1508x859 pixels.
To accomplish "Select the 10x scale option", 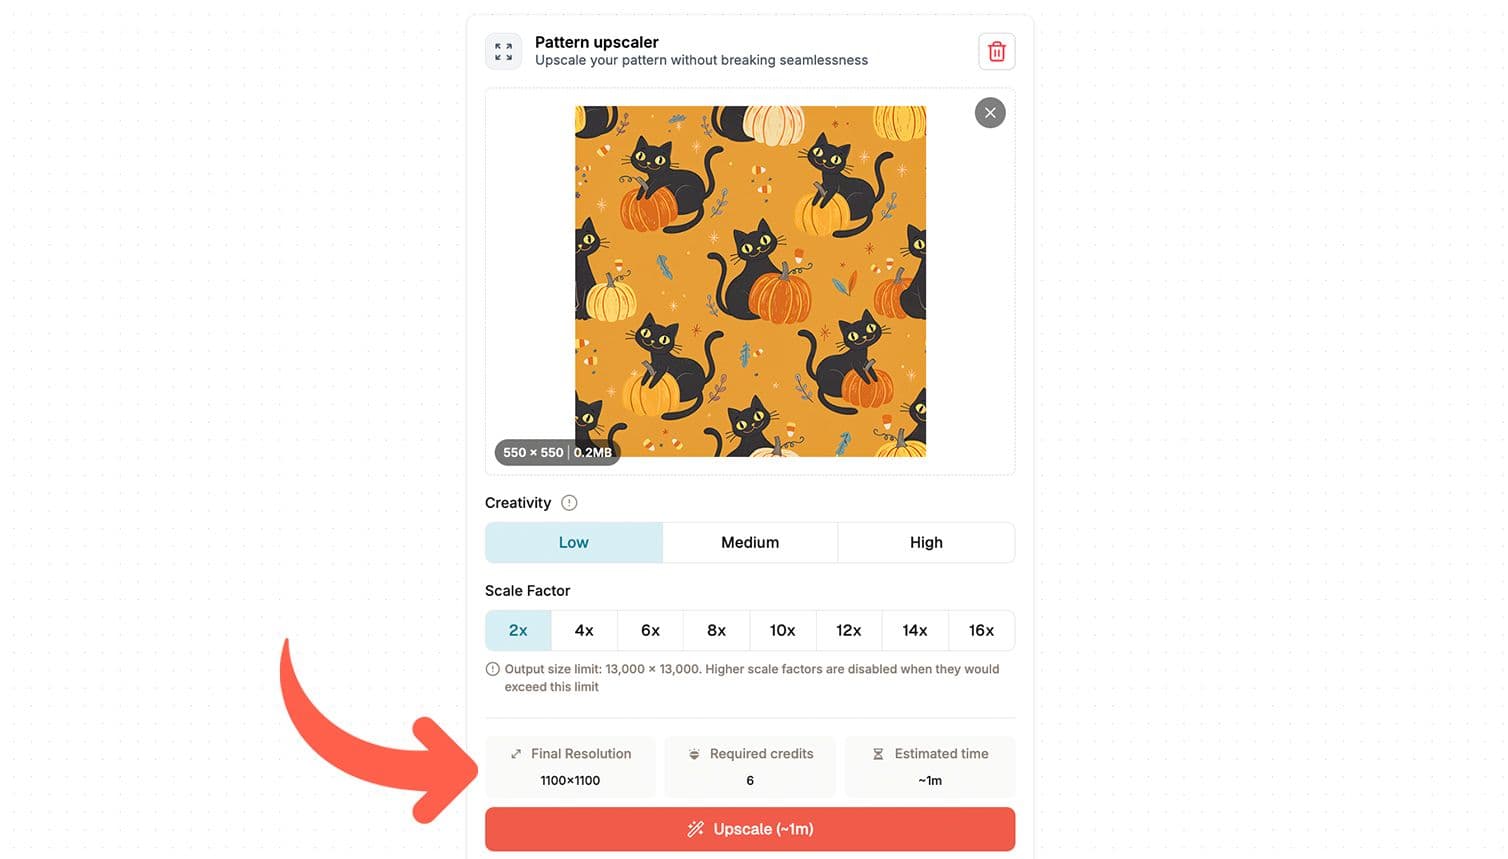I will pos(782,630).
